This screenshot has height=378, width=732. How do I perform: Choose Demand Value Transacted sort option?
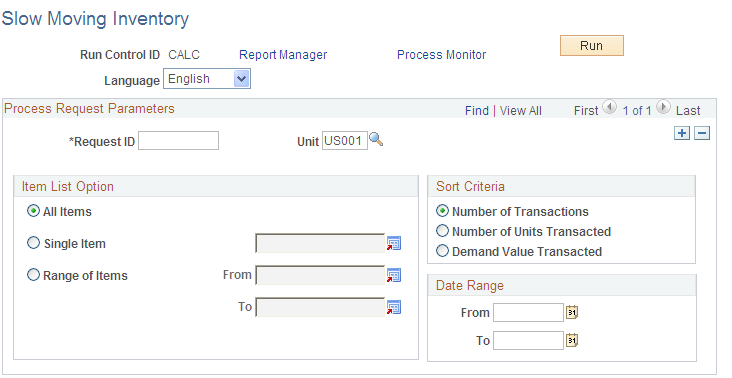coord(442,251)
